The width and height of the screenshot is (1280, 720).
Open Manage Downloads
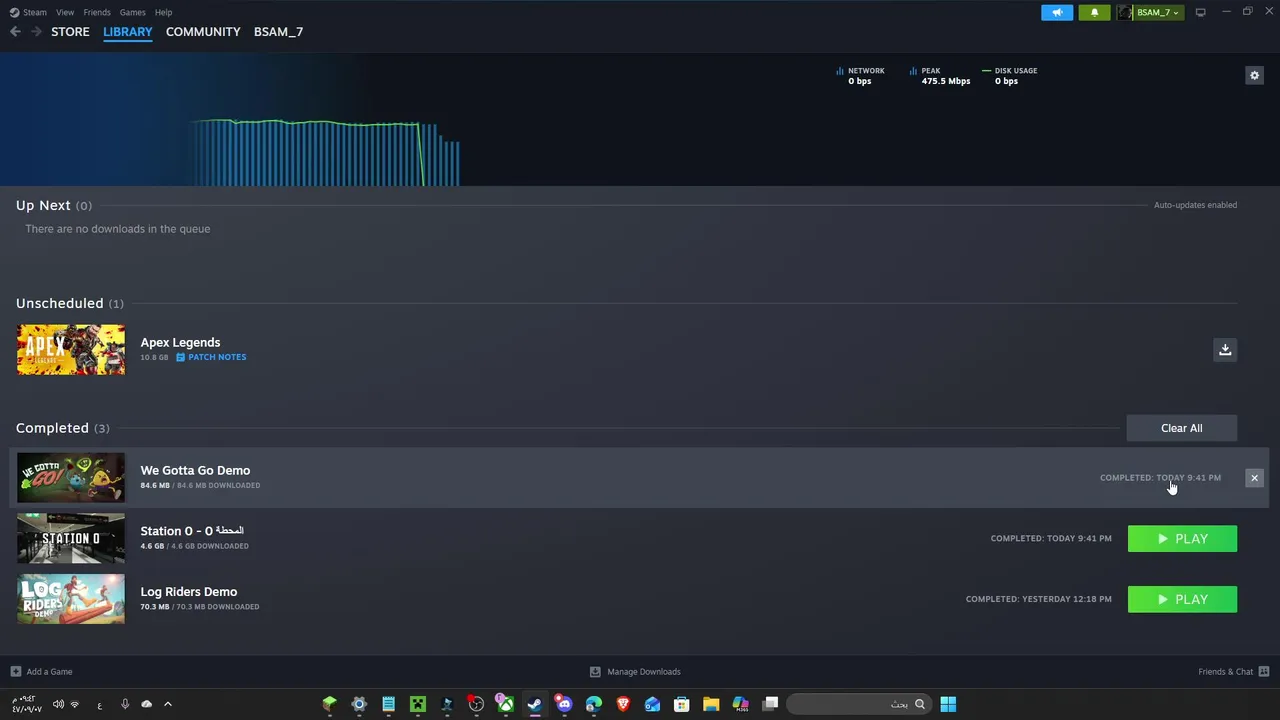coord(635,672)
